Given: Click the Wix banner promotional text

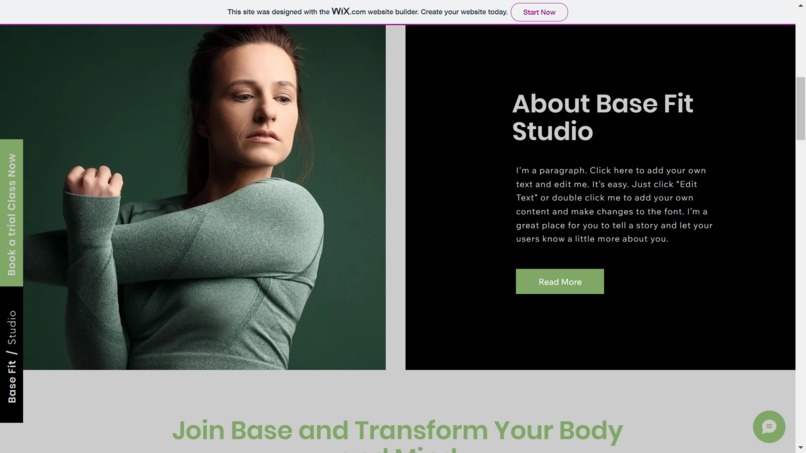Looking at the screenshot, I should (367, 12).
